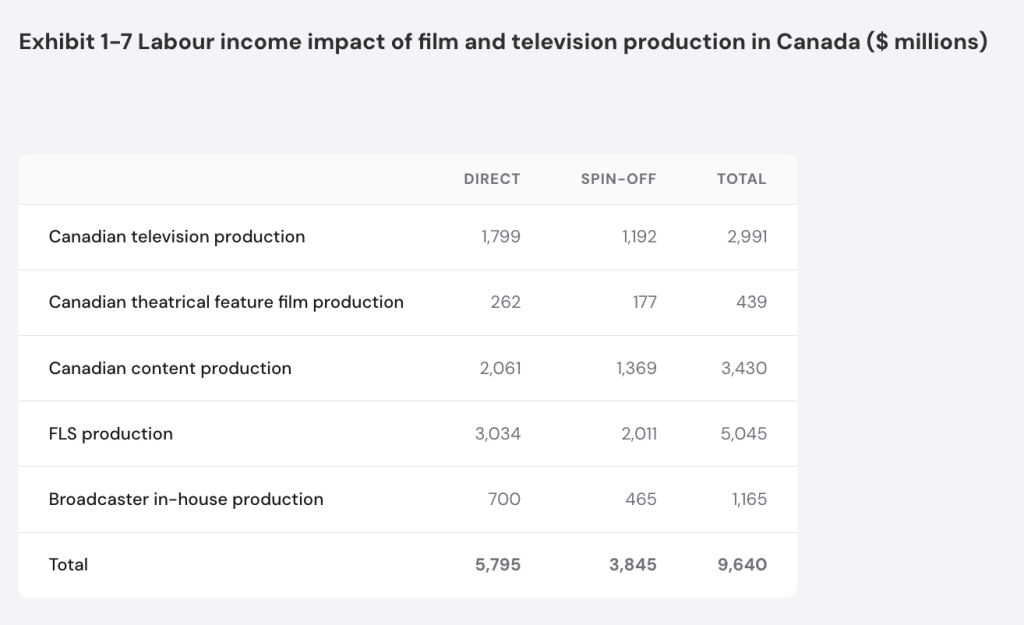
Task: Select the Canadian theatrical feature film production label
Action: 226,302
